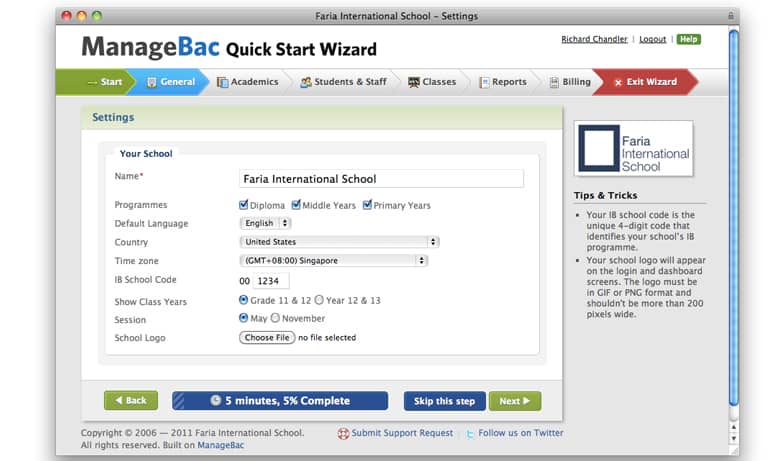This screenshot has height=461, width=768.
Task: Switch to the Academics step
Action: pos(248,82)
